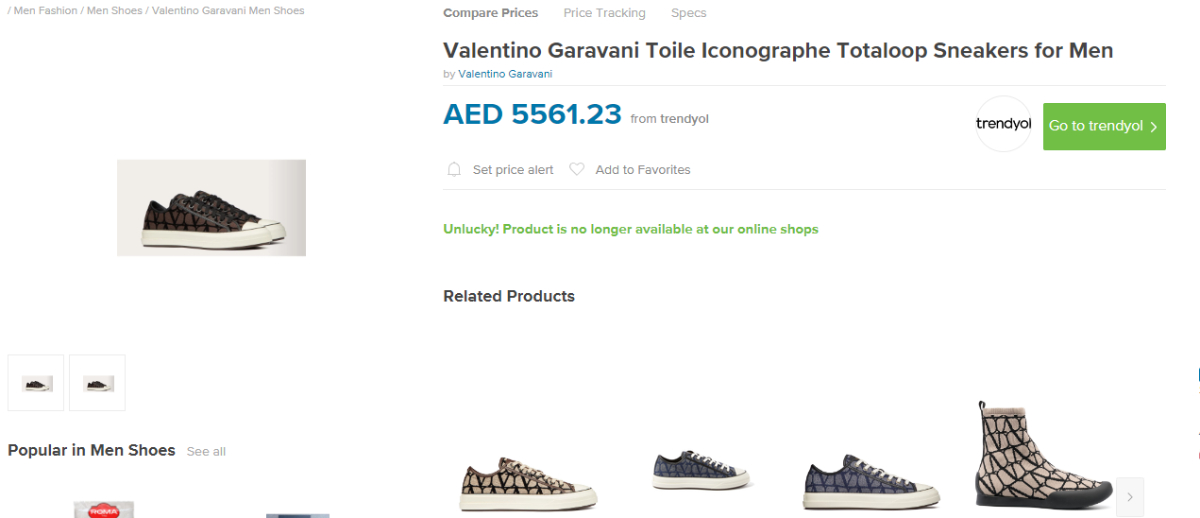Open the Specs tab
The image size is (1200, 518).
click(688, 13)
